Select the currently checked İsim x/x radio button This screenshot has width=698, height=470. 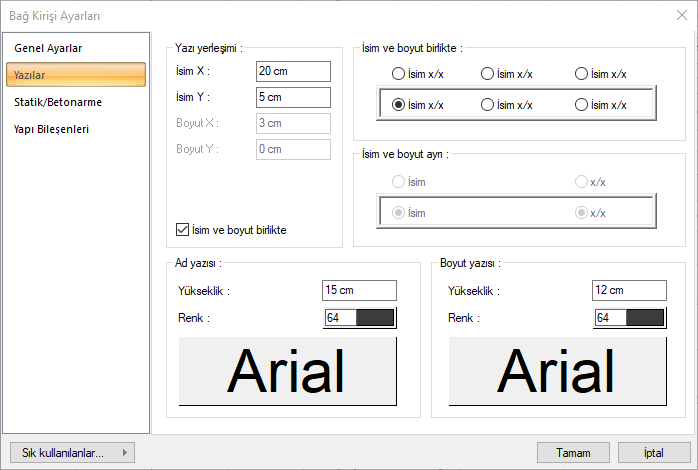(x=399, y=104)
